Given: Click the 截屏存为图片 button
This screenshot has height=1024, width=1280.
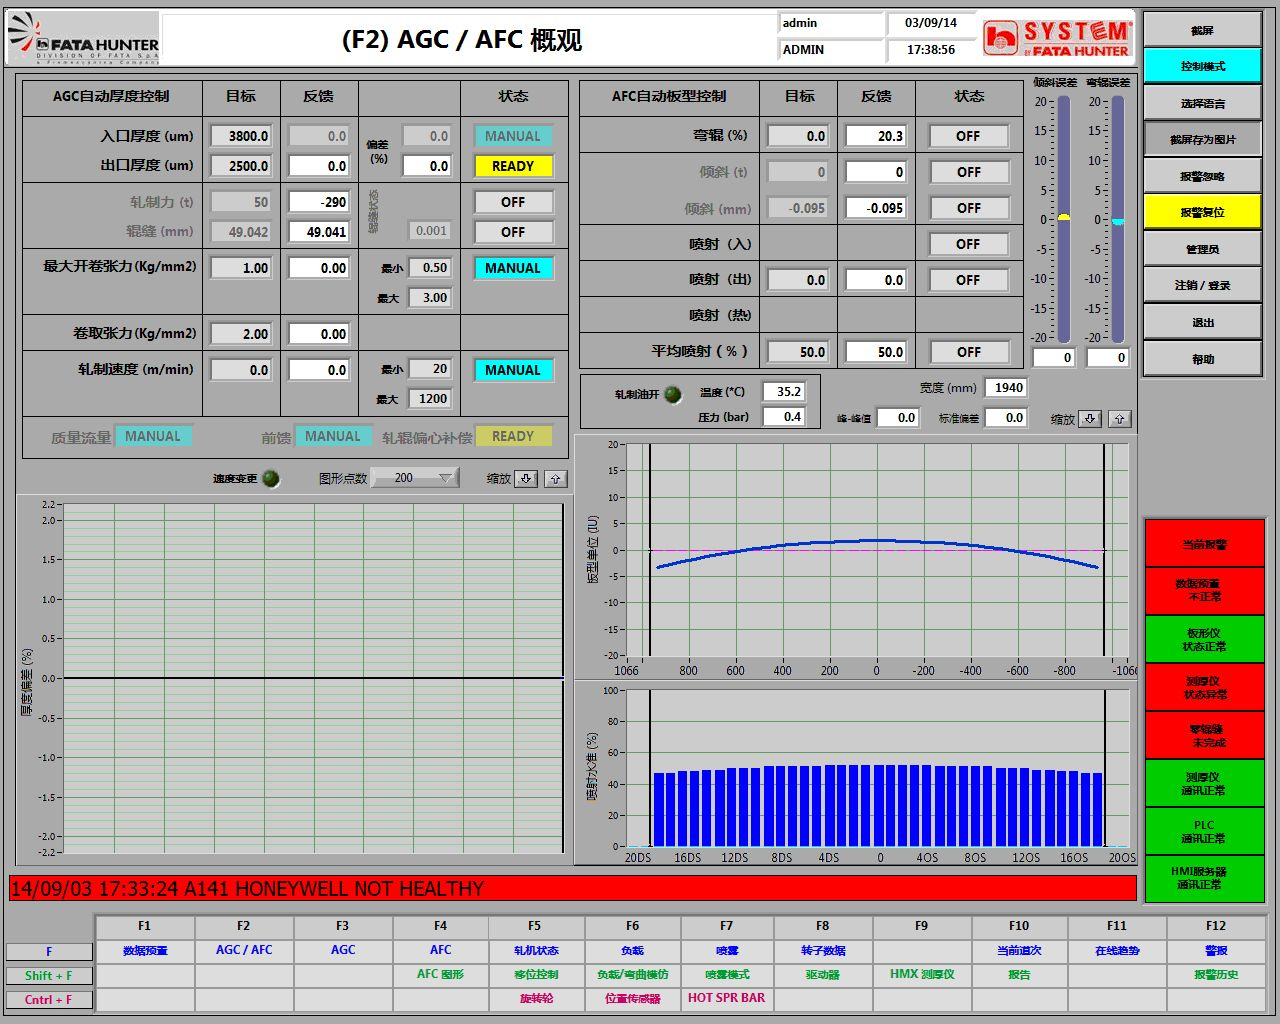Looking at the screenshot, I should (x=1202, y=139).
